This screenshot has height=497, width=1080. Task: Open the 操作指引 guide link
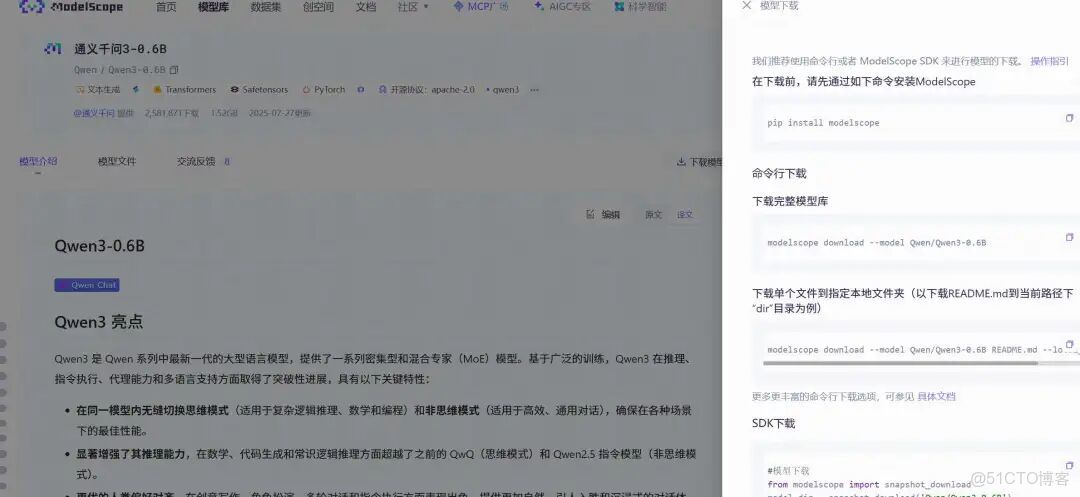tap(1050, 61)
